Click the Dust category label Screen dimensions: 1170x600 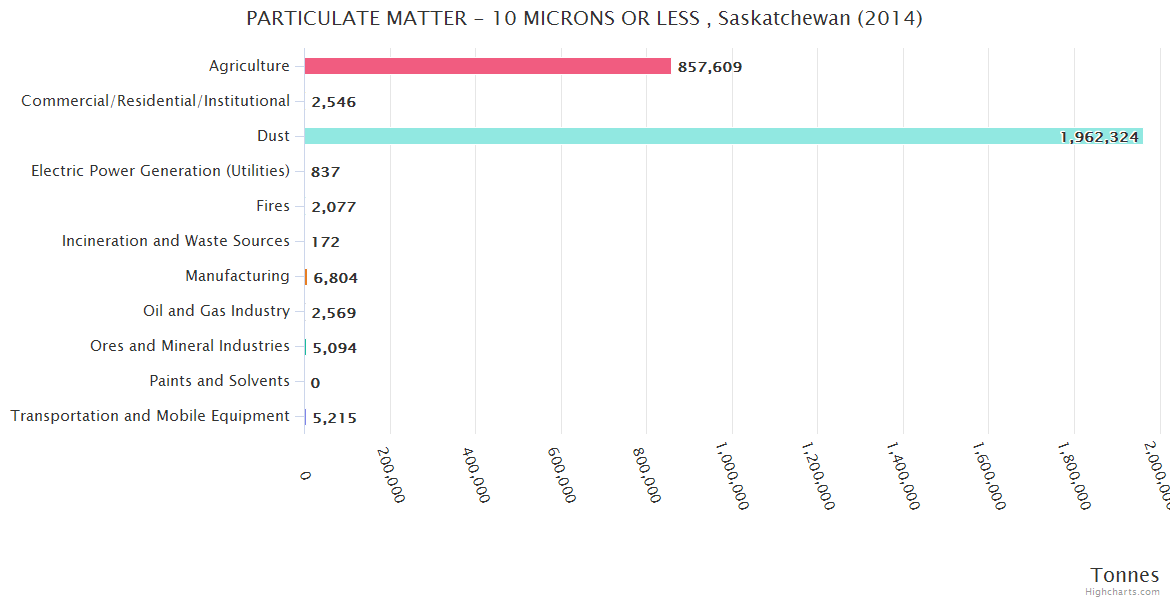point(273,136)
